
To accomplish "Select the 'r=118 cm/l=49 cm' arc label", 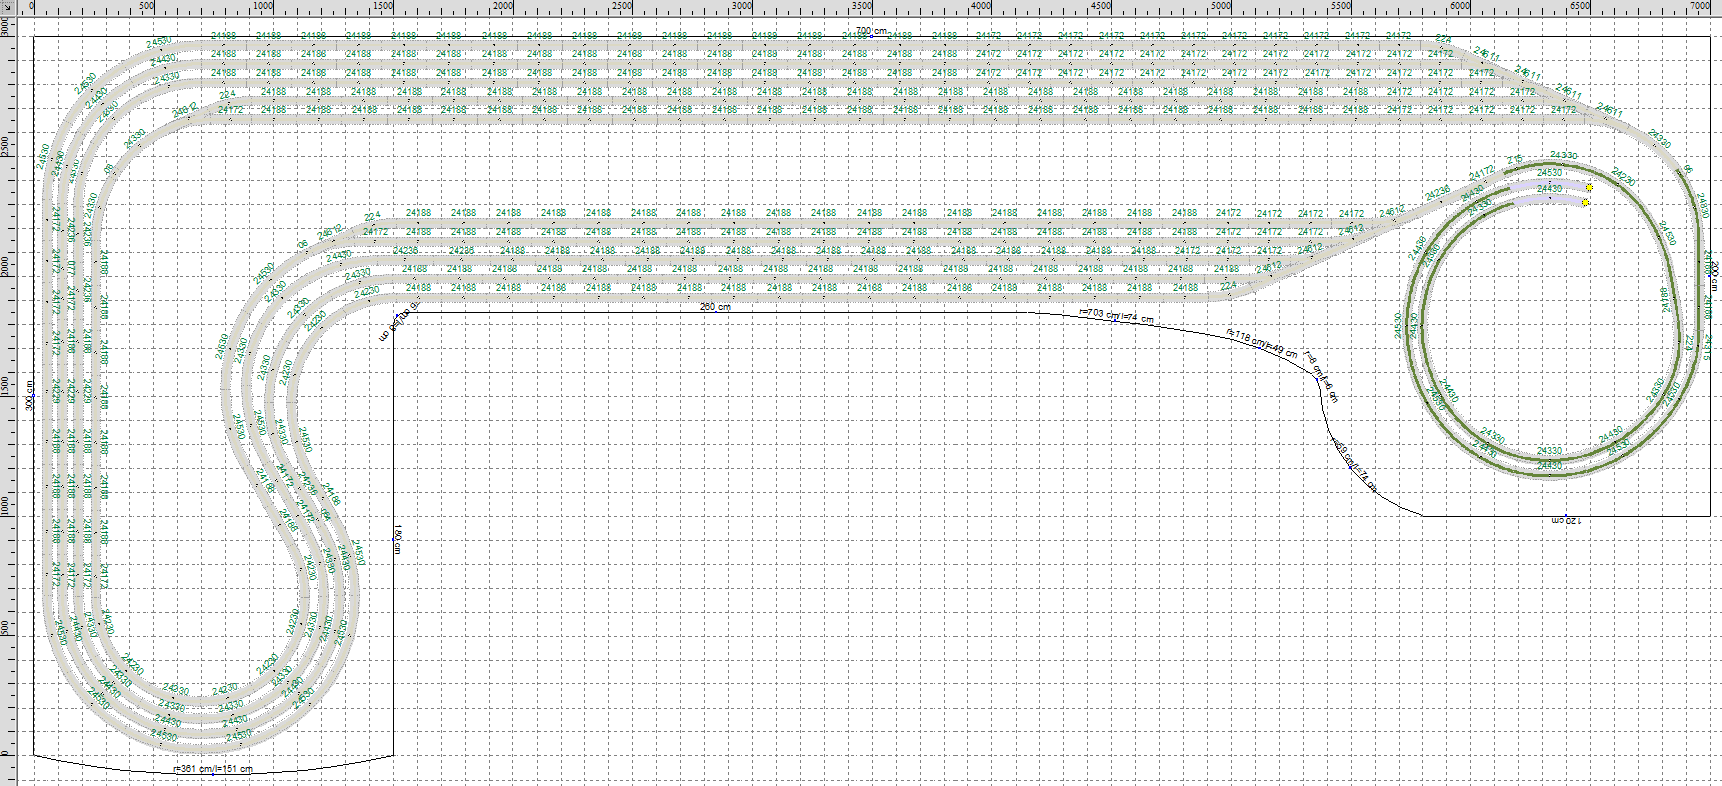I will coord(1262,343).
